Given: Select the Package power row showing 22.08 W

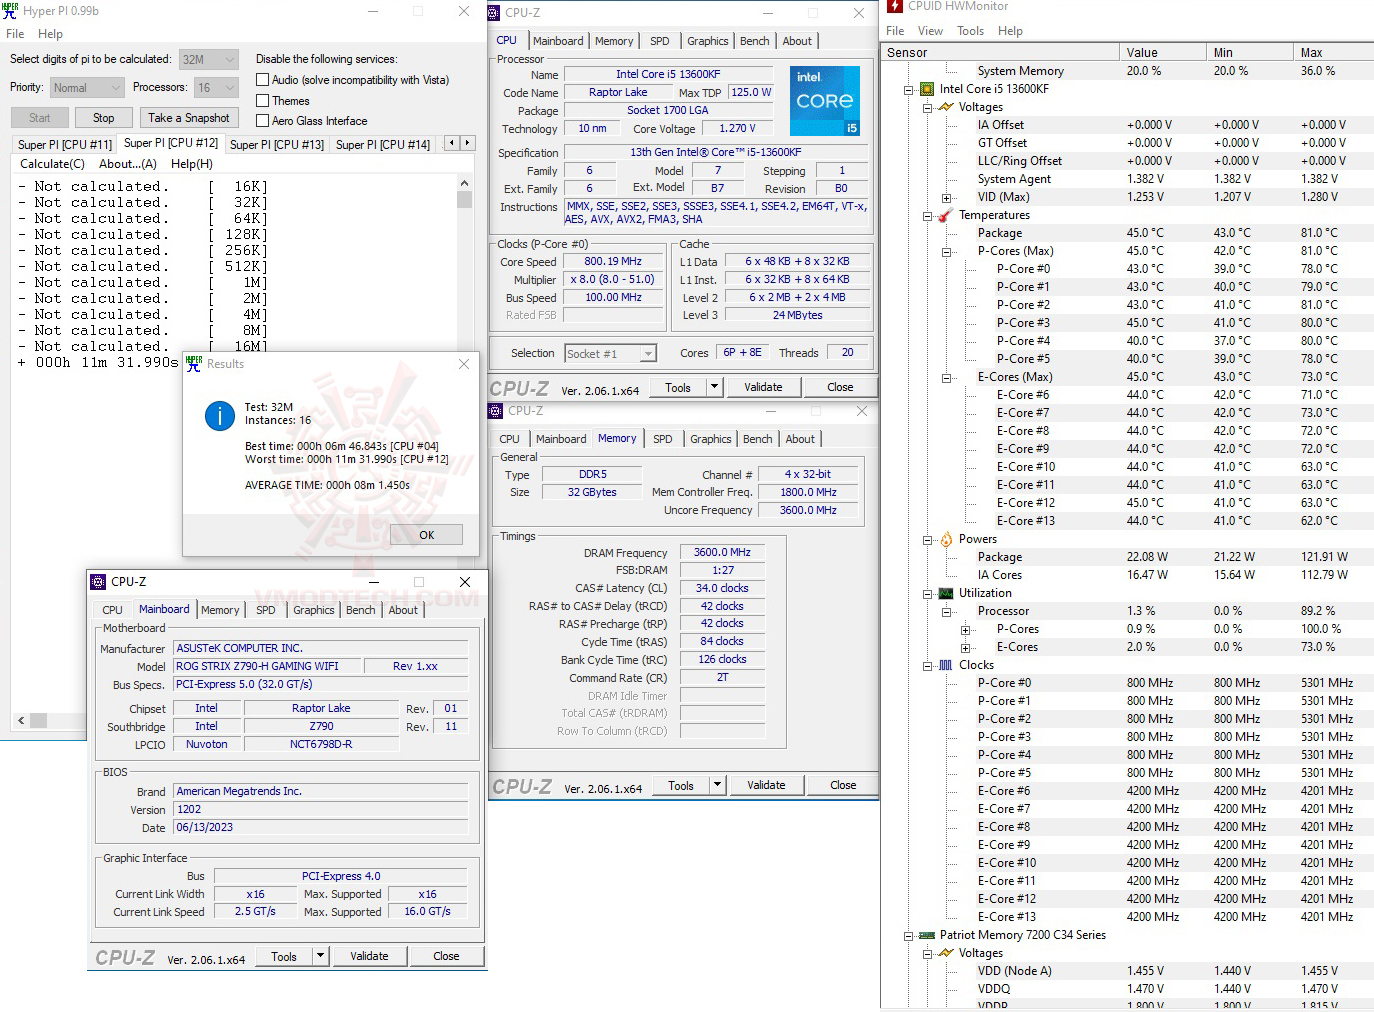Looking at the screenshot, I should point(1127,557).
